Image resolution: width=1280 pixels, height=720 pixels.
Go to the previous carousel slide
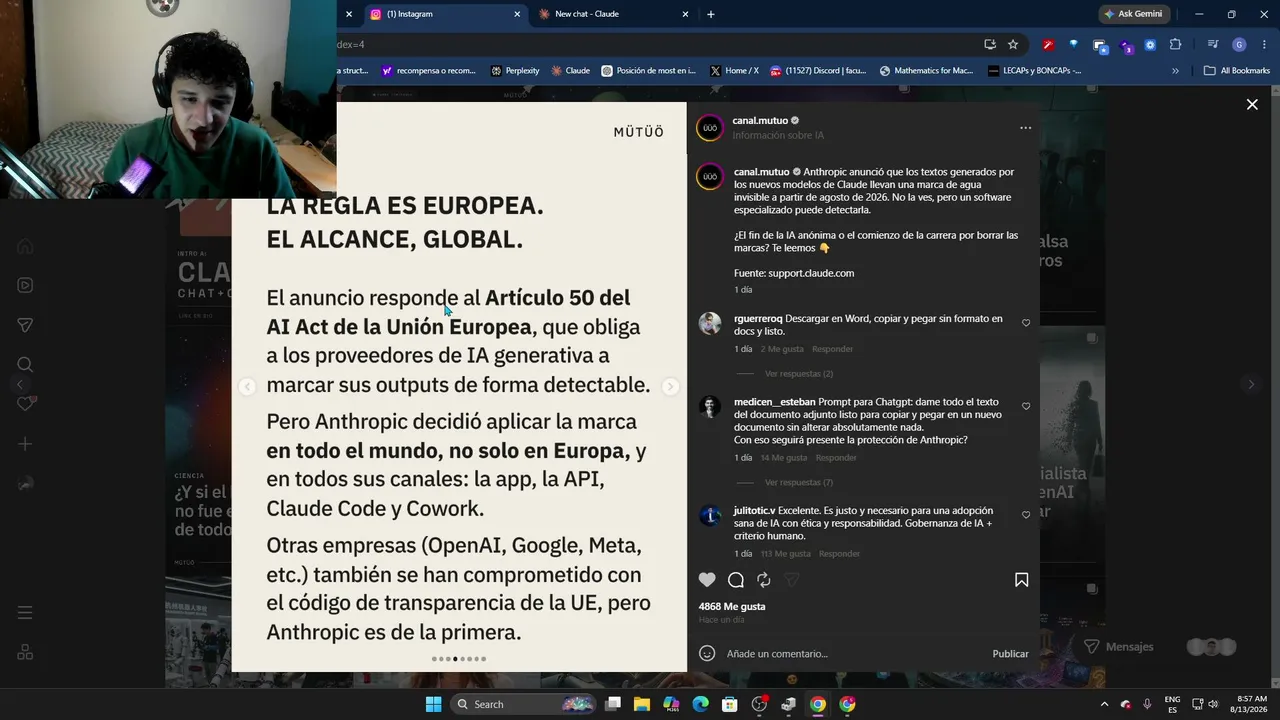(248, 387)
